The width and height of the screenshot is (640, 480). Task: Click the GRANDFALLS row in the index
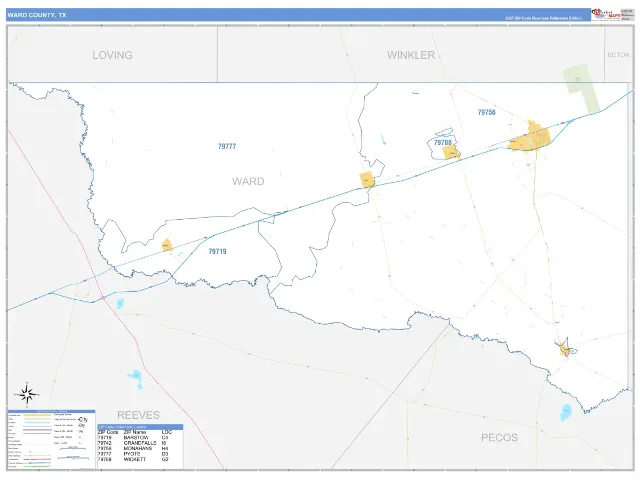(x=136, y=443)
